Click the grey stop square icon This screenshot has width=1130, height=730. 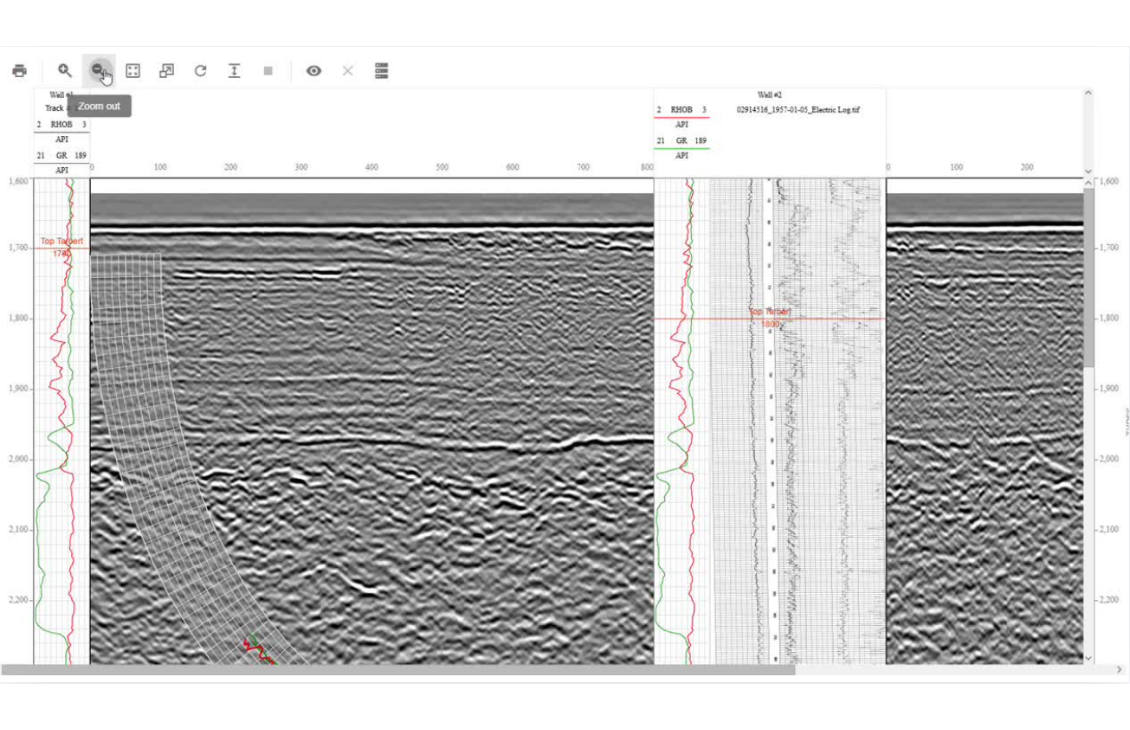click(268, 71)
